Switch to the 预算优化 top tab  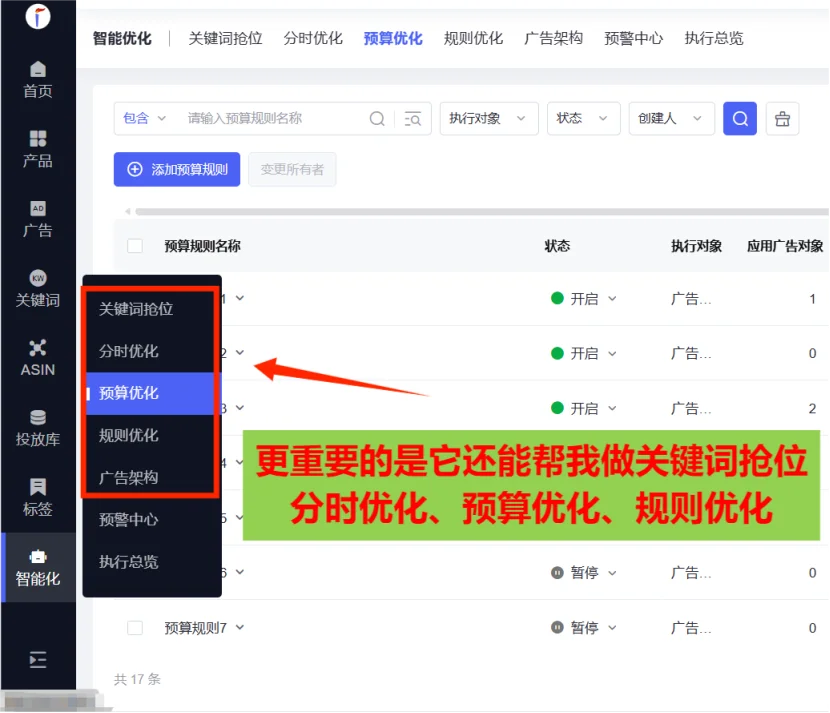tap(393, 38)
